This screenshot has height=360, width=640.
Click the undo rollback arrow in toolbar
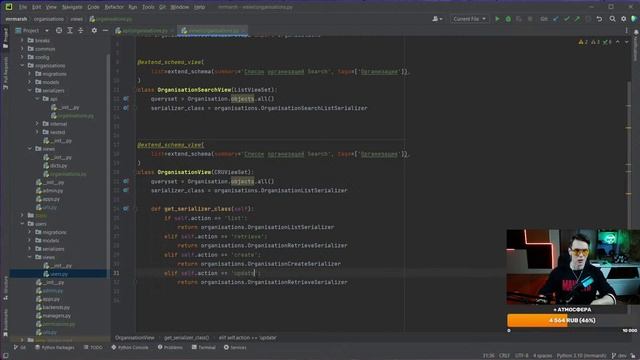click(599, 19)
